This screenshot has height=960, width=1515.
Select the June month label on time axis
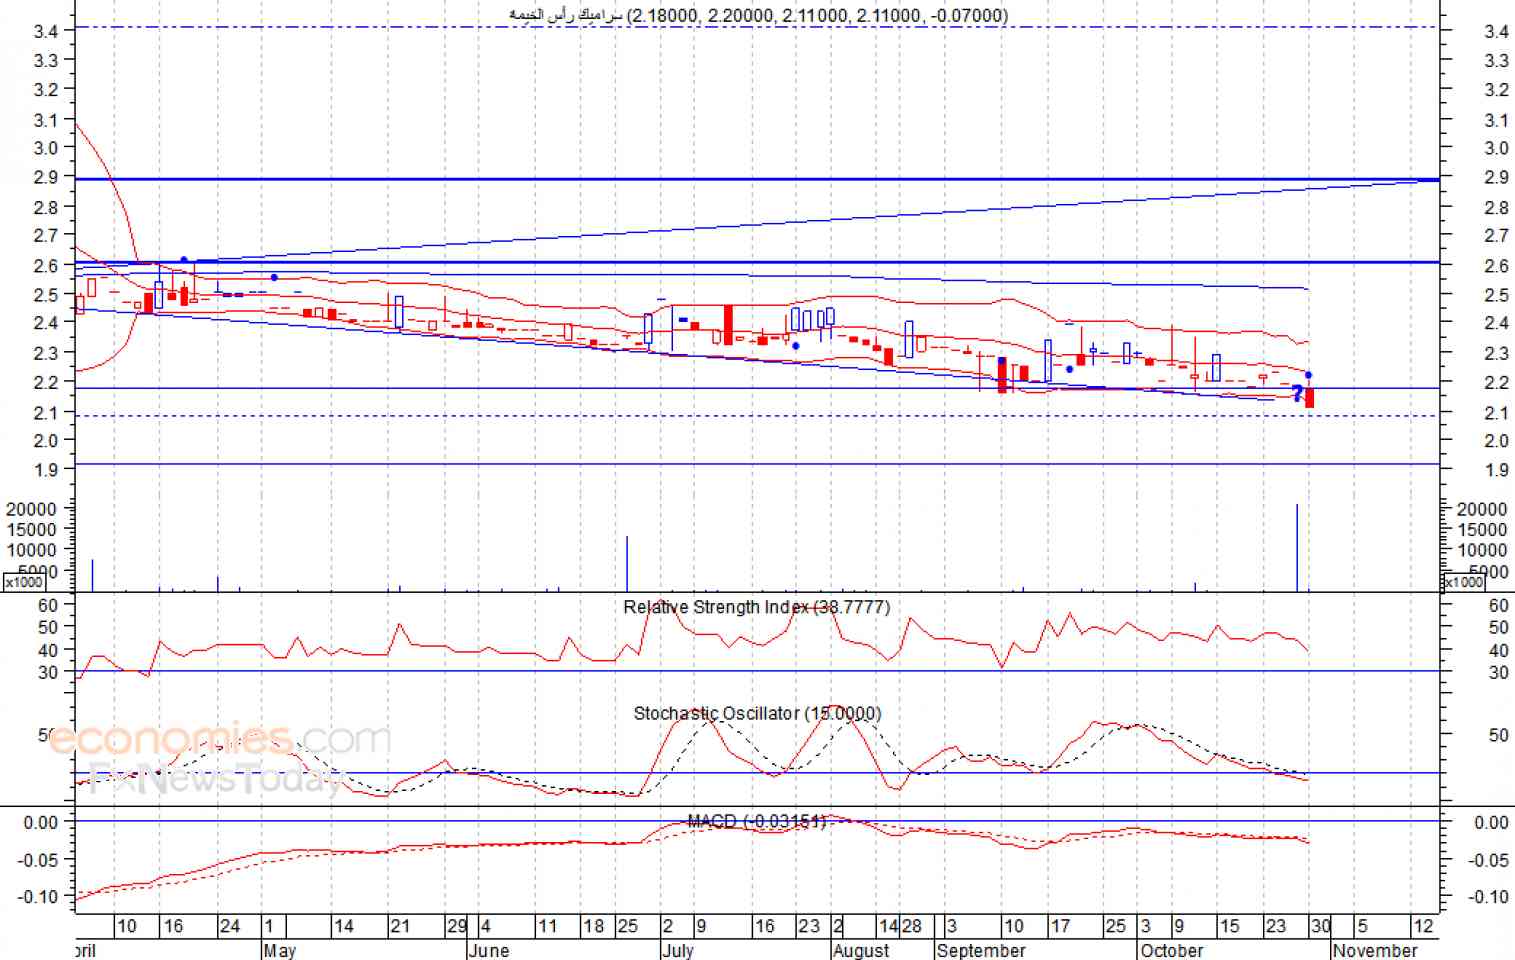(x=488, y=950)
